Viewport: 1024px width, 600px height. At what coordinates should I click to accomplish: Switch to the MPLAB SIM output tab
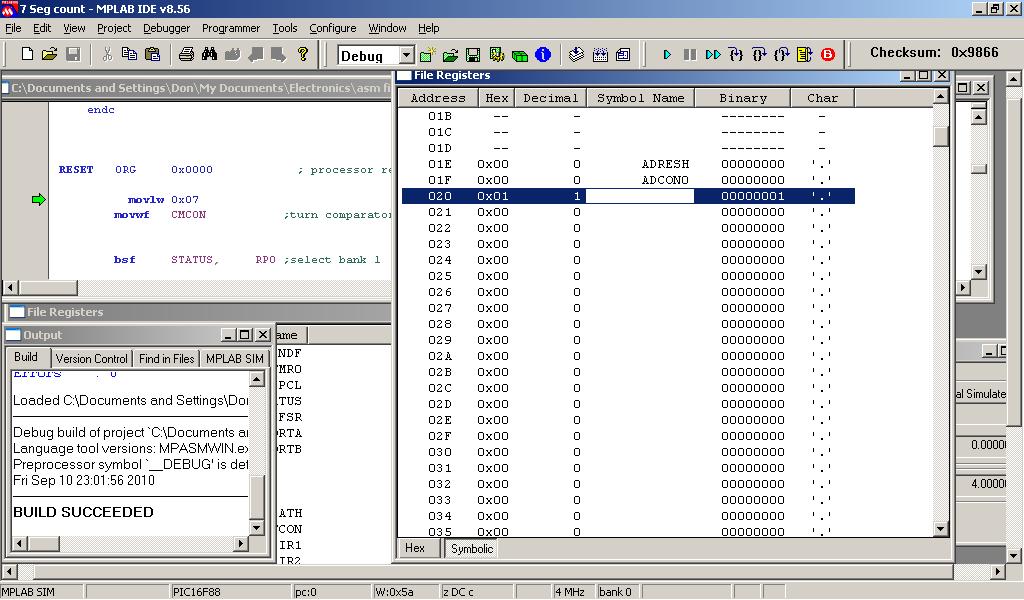click(x=234, y=358)
